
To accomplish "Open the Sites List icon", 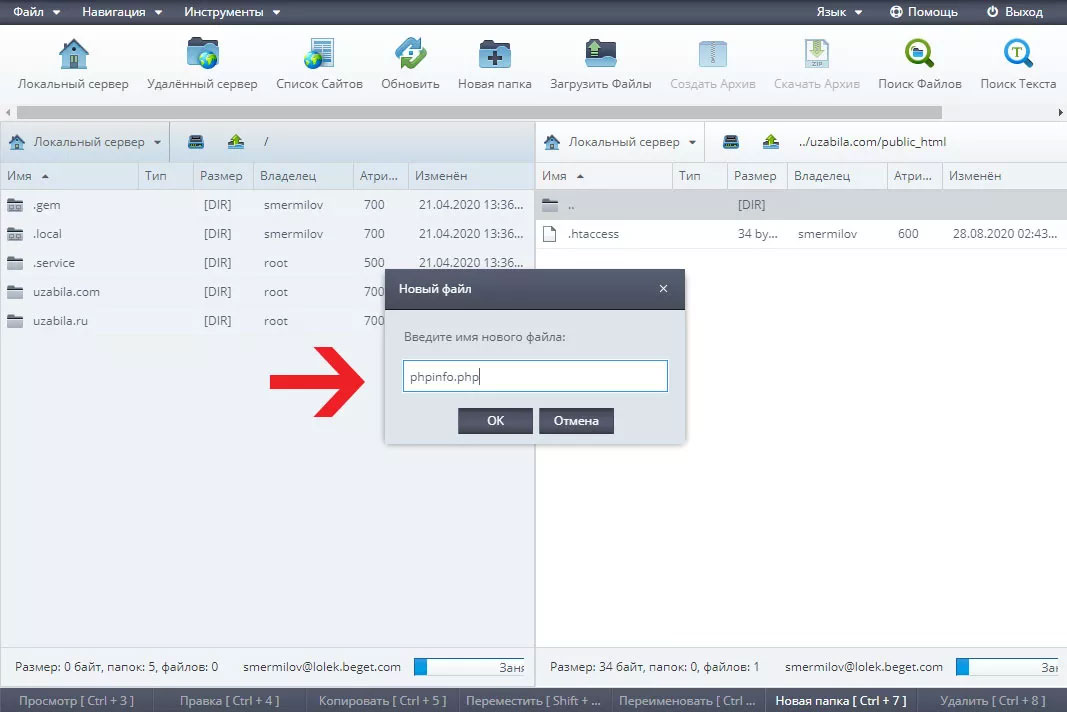I will (319, 54).
